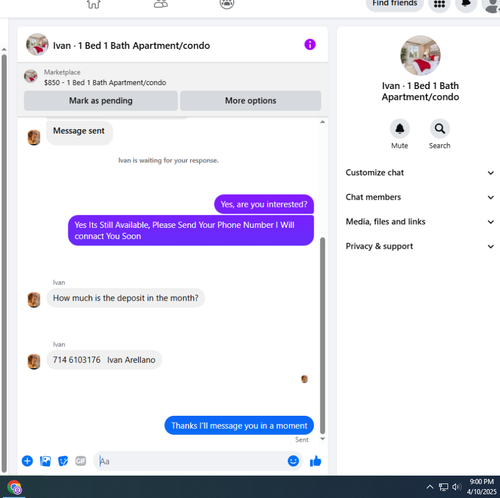Open the $850 Marketplace listing link
The image size is (500, 498).
105,82
